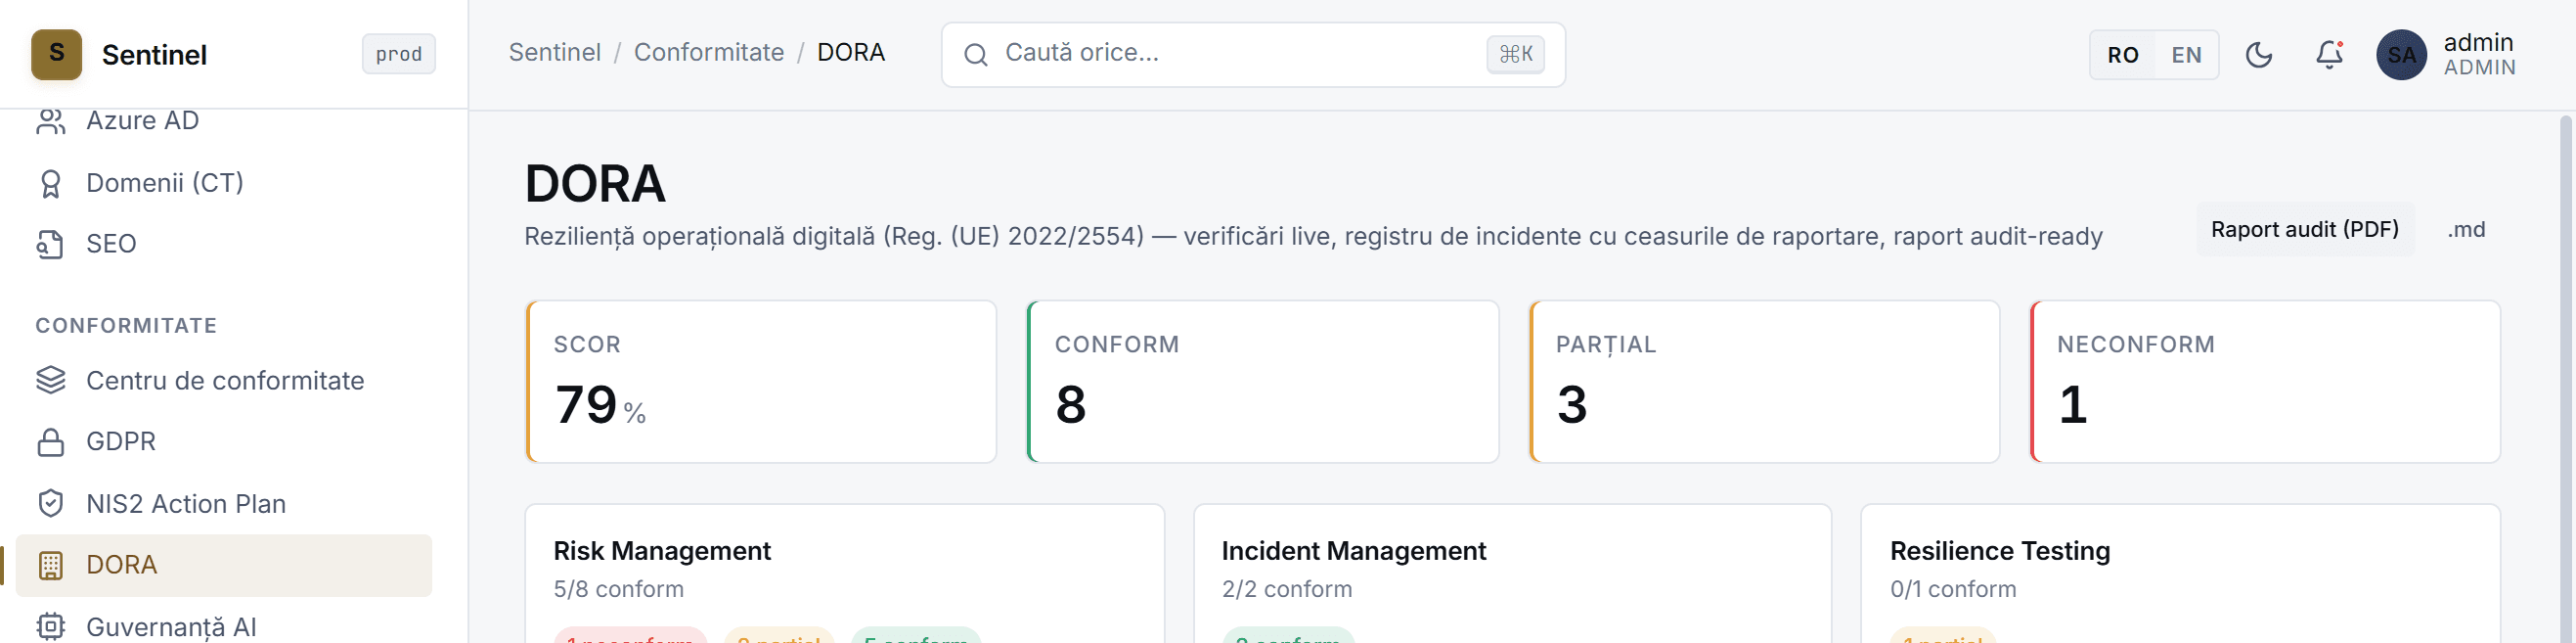Open GDPR compliance page
Image resolution: width=2576 pixels, height=643 pixels.
pos(224,442)
